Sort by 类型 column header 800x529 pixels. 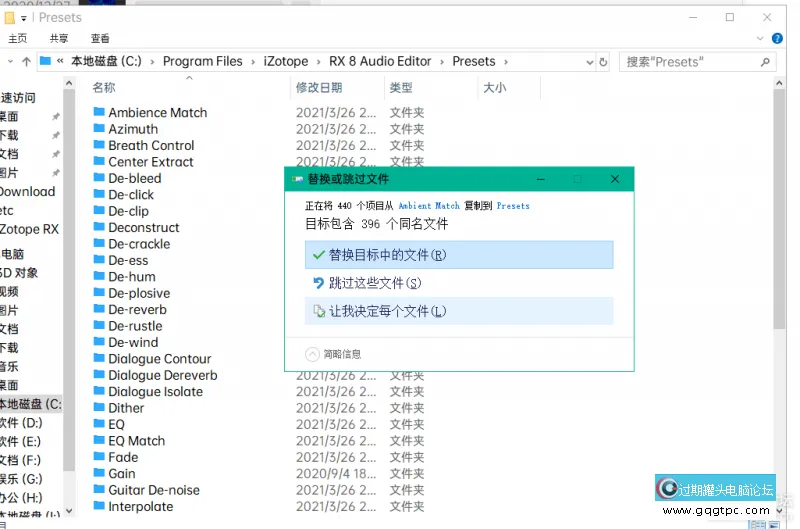pos(401,88)
